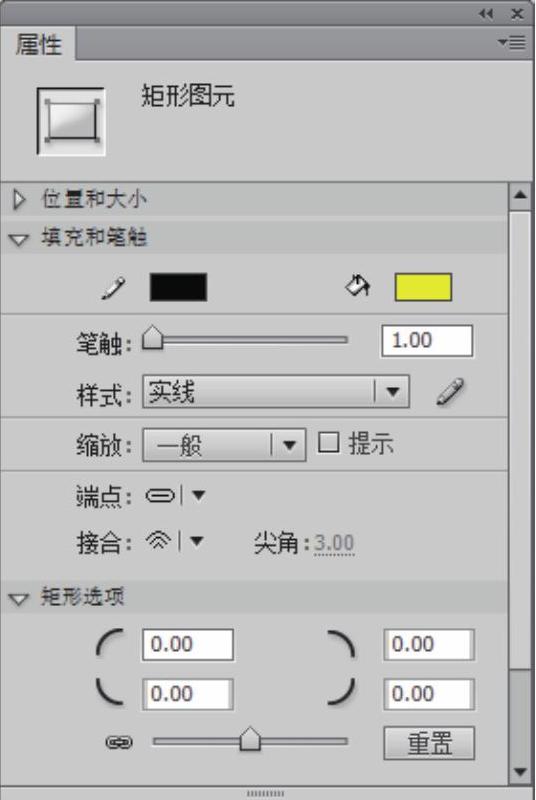Click the stroke width 1.00 input field
This screenshot has width=536, height=800.
pyautogui.click(x=427, y=340)
